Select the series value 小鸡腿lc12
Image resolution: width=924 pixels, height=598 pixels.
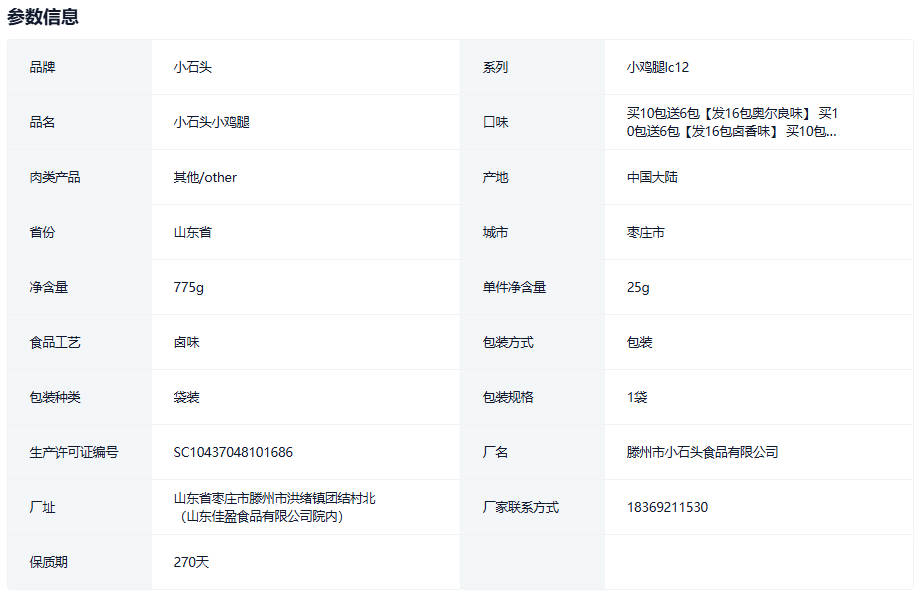(x=657, y=67)
